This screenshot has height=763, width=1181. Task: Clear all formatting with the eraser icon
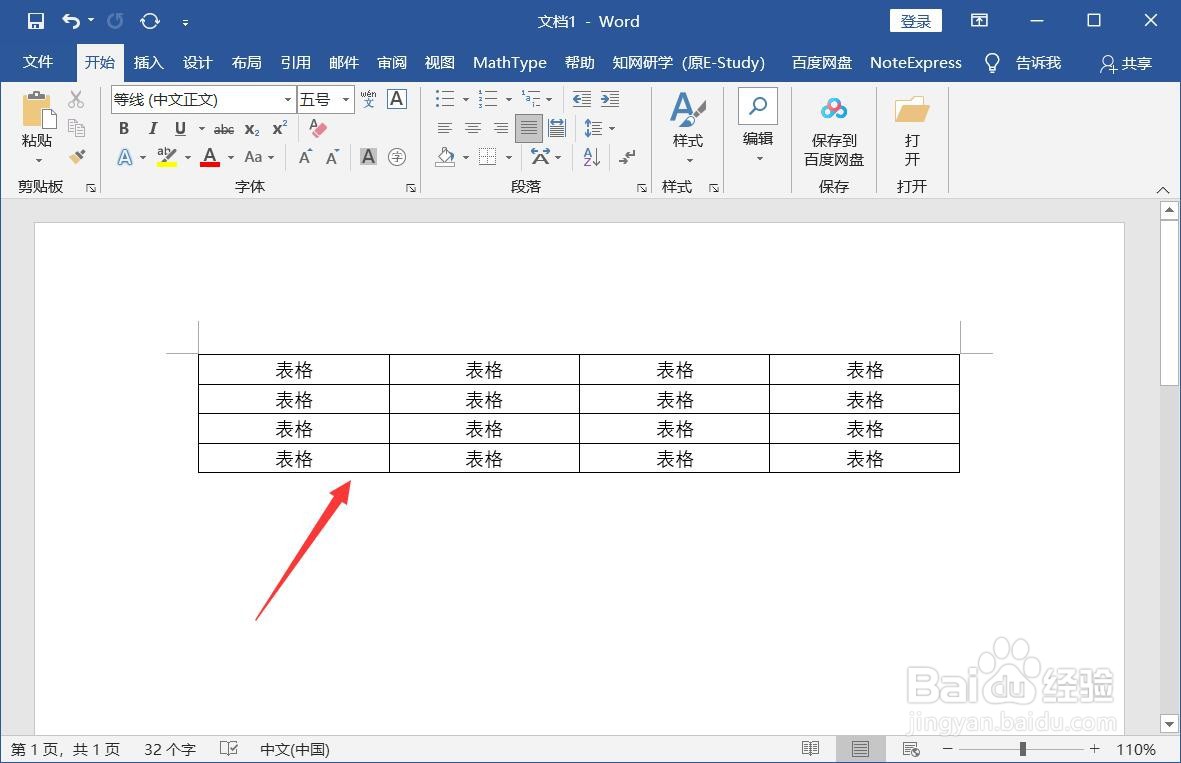318,128
